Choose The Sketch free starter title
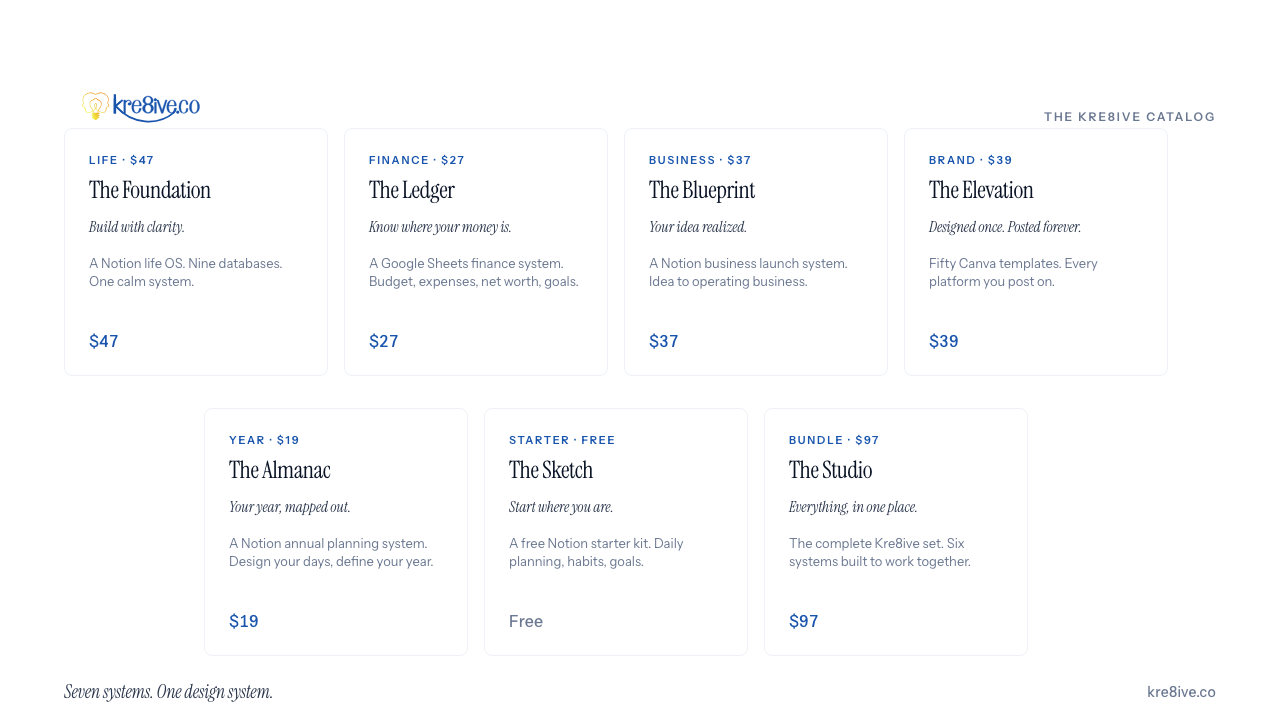The height and width of the screenshot is (720, 1280). 551,470
